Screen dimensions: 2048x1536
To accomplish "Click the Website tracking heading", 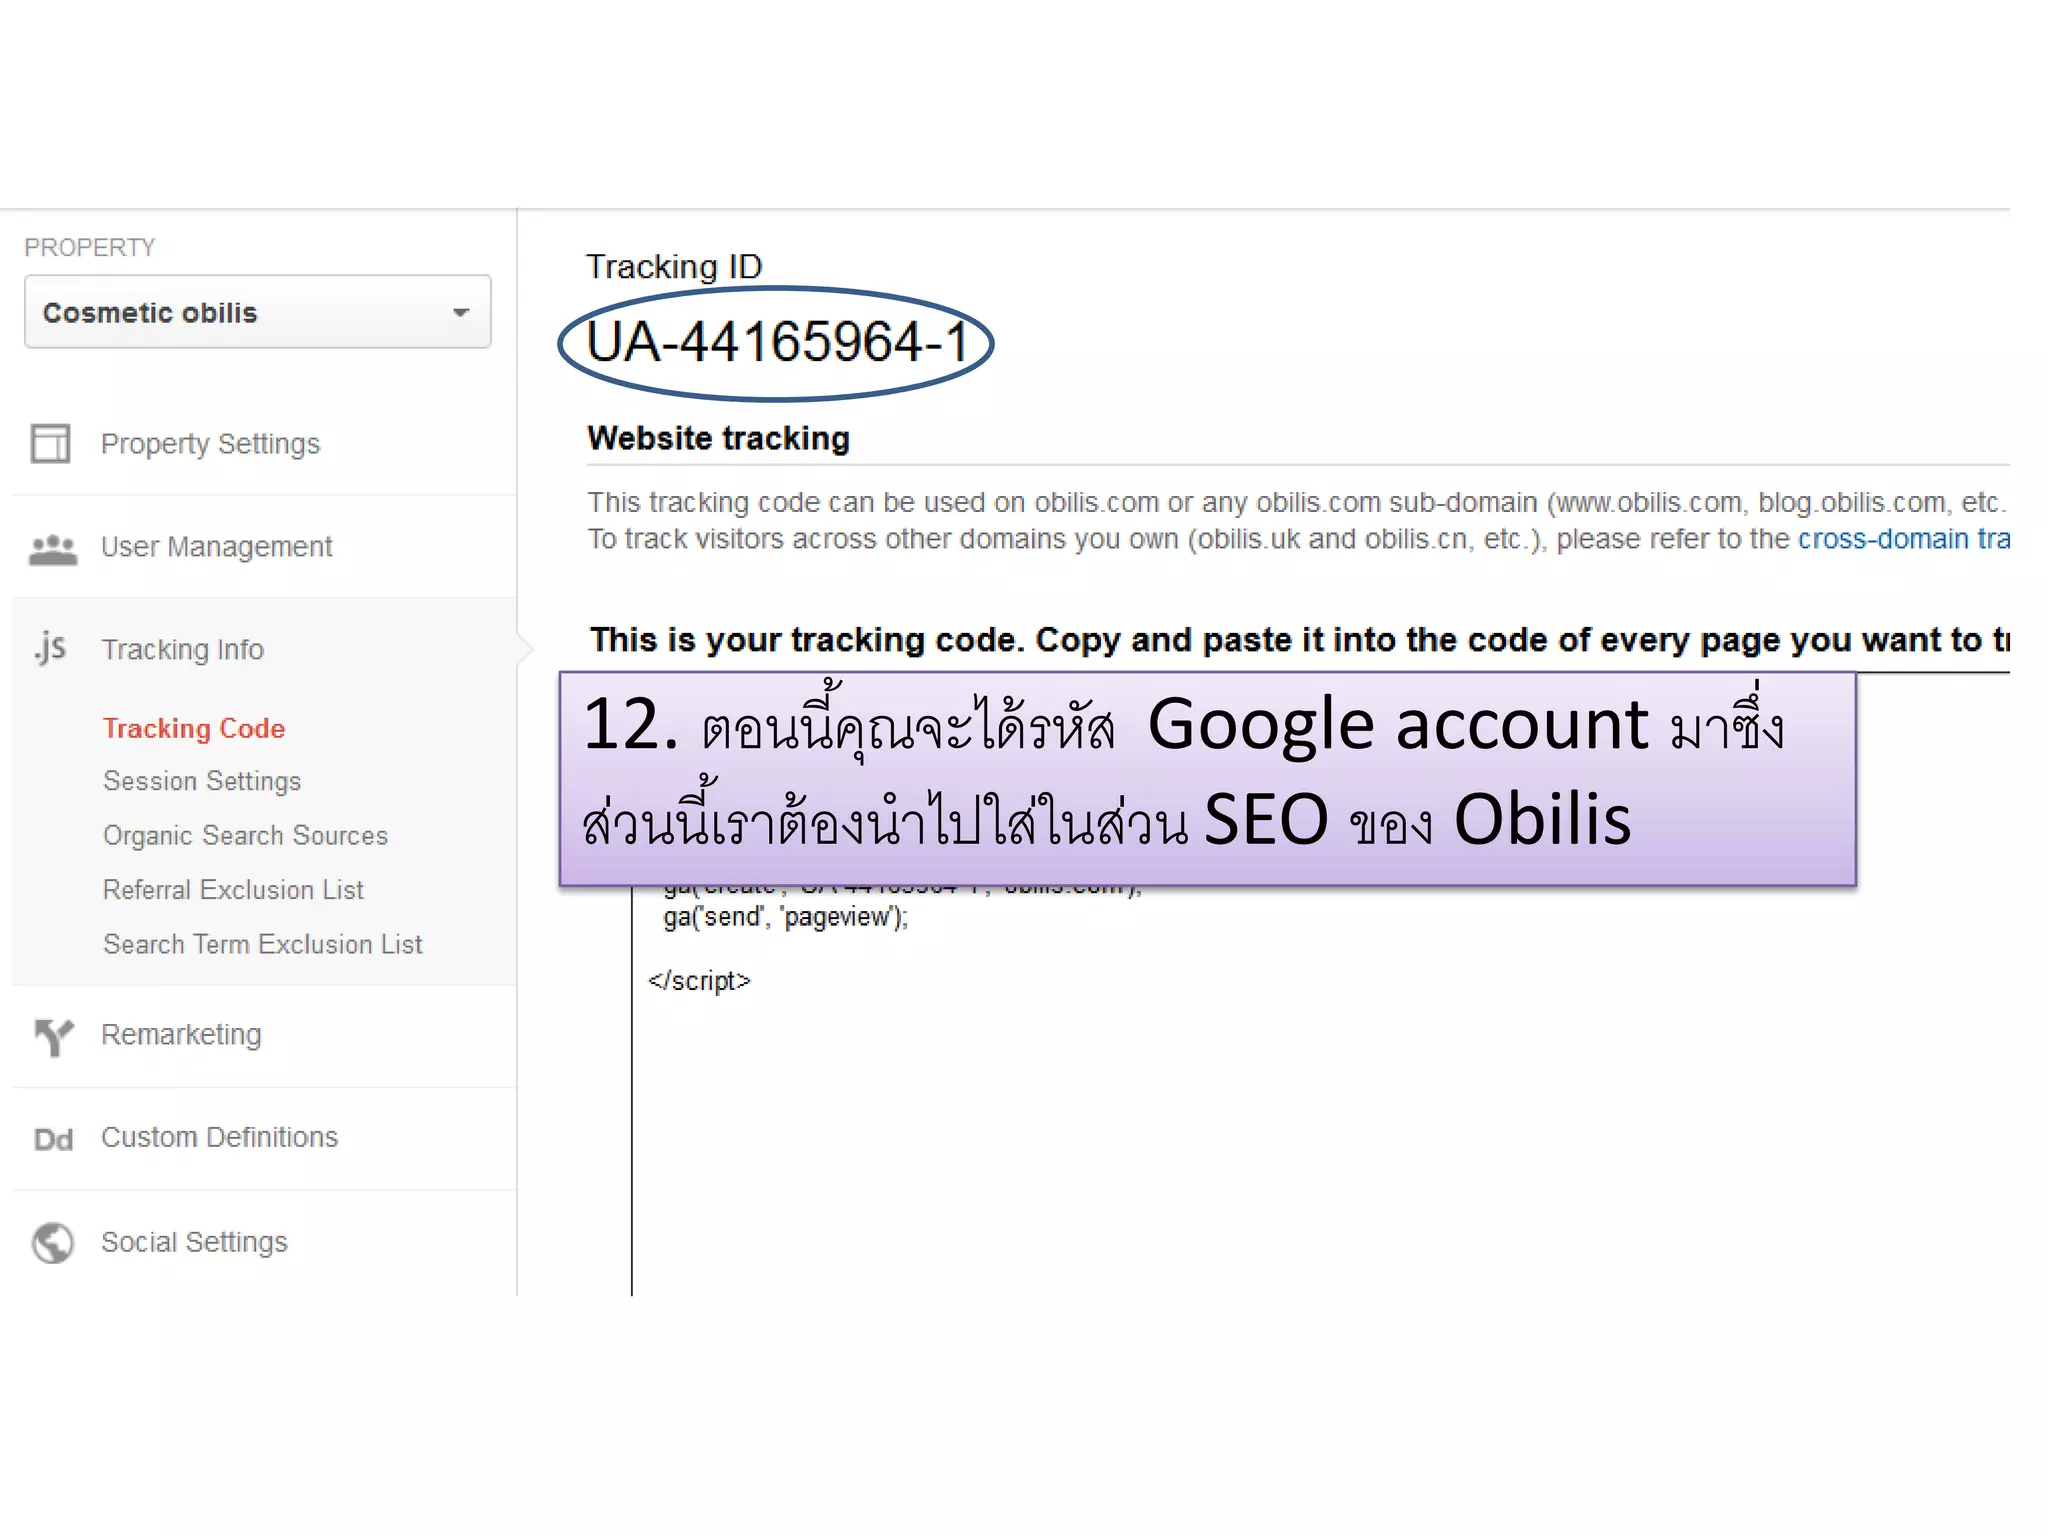I will click(718, 438).
